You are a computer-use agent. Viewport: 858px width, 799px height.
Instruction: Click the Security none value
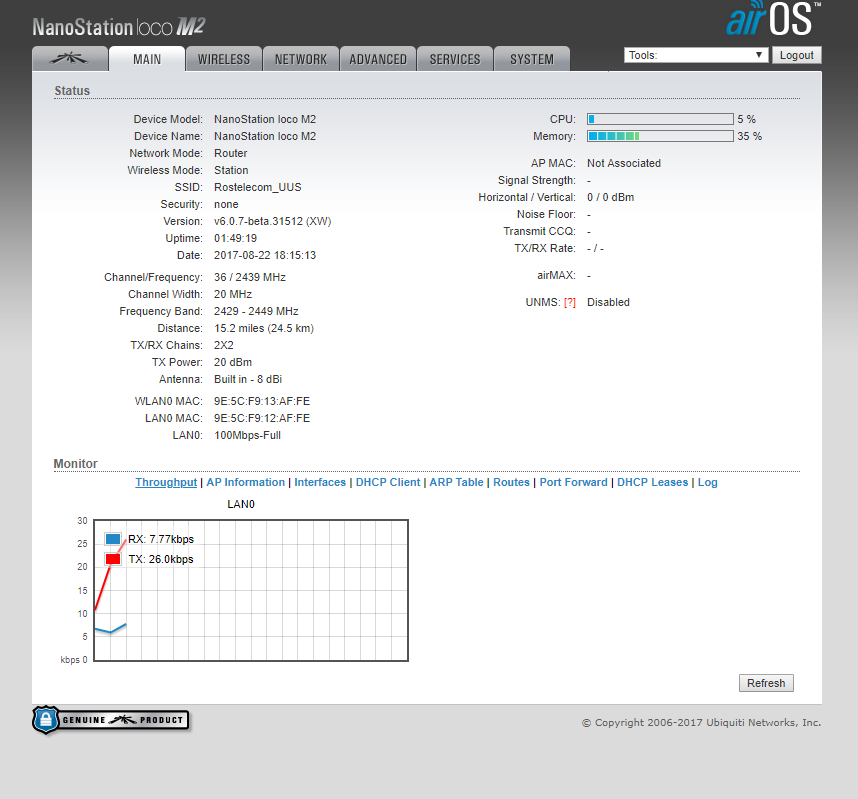[226, 204]
